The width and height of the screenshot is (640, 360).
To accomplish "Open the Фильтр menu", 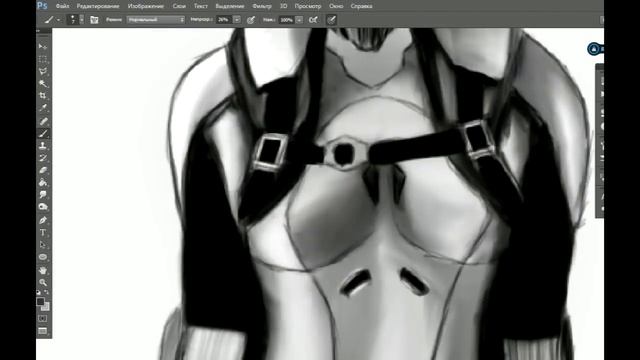I will click(x=262, y=6).
